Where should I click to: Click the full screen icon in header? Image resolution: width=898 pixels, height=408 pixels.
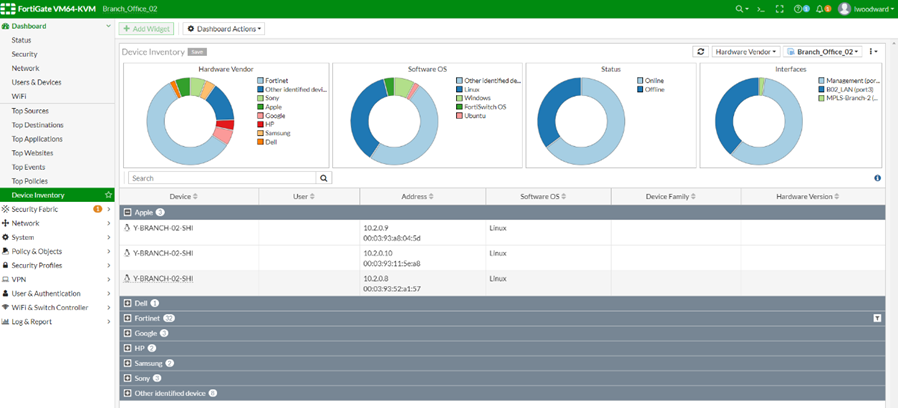click(x=779, y=8)
